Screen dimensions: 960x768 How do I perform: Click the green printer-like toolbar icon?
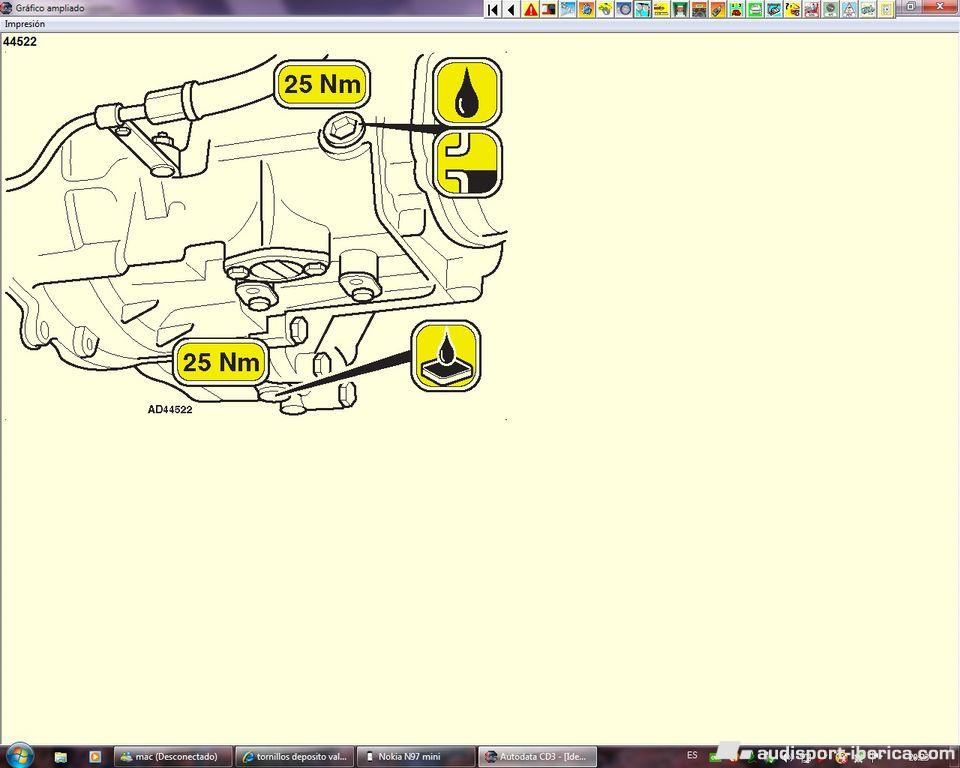pos(755,9)
